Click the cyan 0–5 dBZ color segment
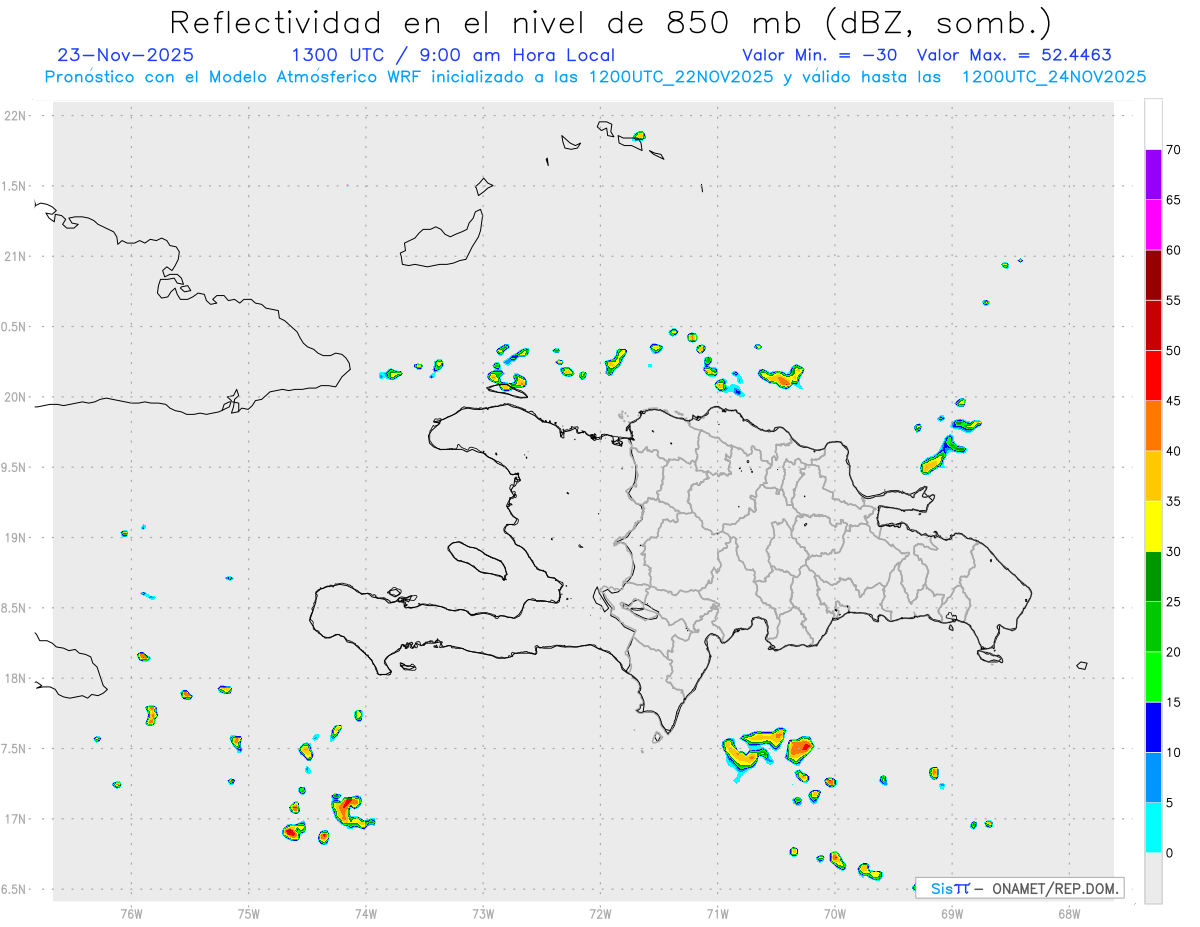Screen dimensions: 1200x927 click(x=1153, y=828)
